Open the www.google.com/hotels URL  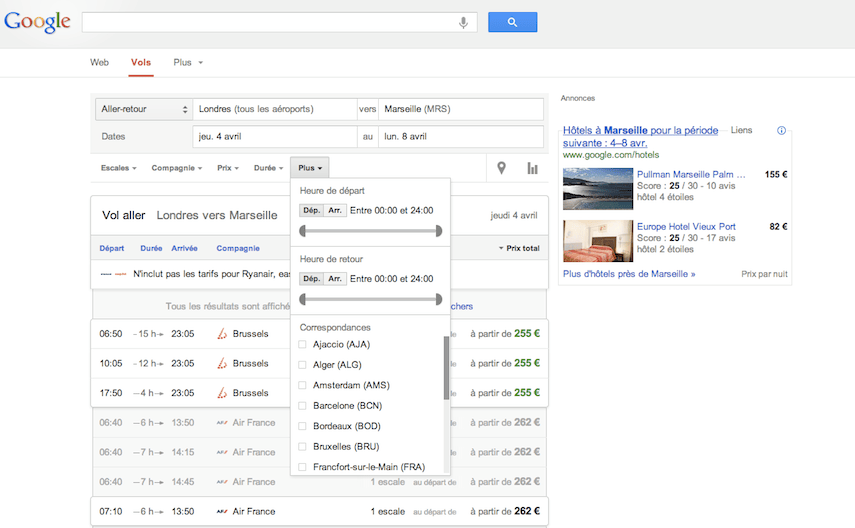pyautogui.click(x=611, y=155)
